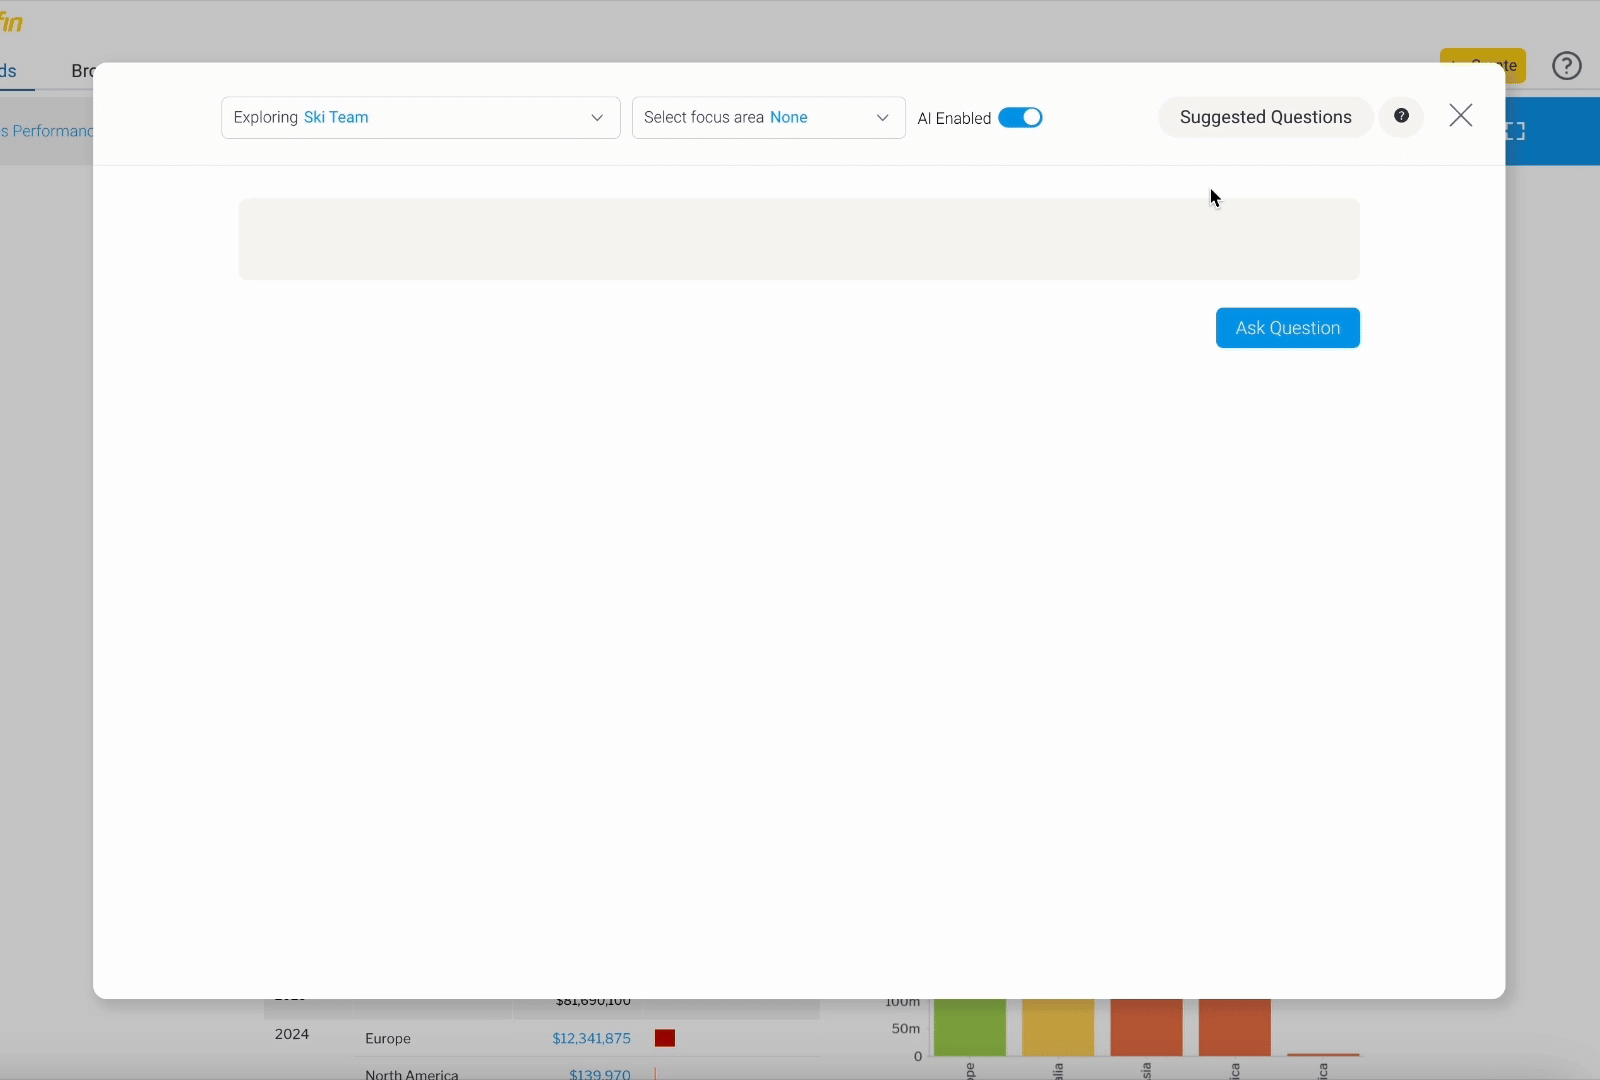Click the expand brackets icon on the blue panel
Viewport: 1600px width, 1080px height.
click(x=1517, y=130)
